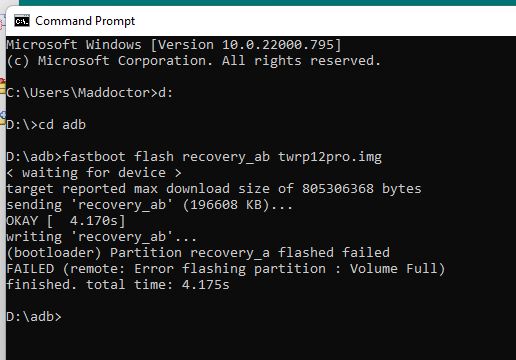Click the 805306368 bytes value
The image size is (516, 360).
coord(362,189)
